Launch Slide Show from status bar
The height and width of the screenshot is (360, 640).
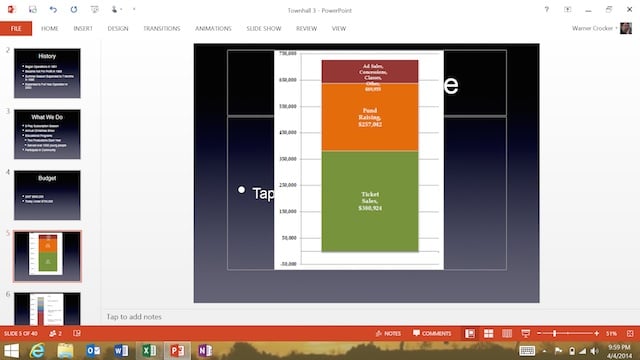(x=526, y=333)
